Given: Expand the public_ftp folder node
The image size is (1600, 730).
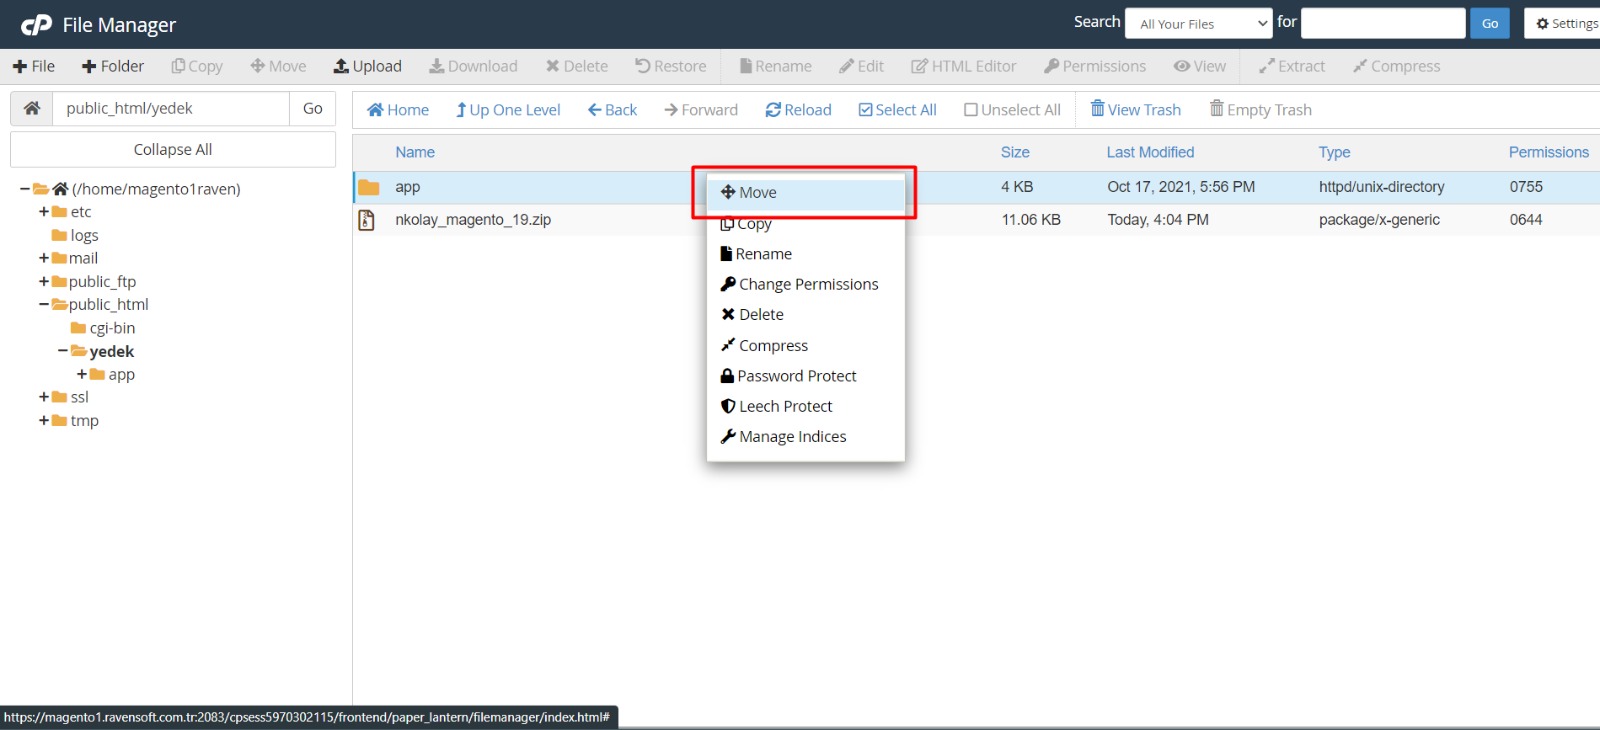Looking at the screenshot, I should 44,282.
